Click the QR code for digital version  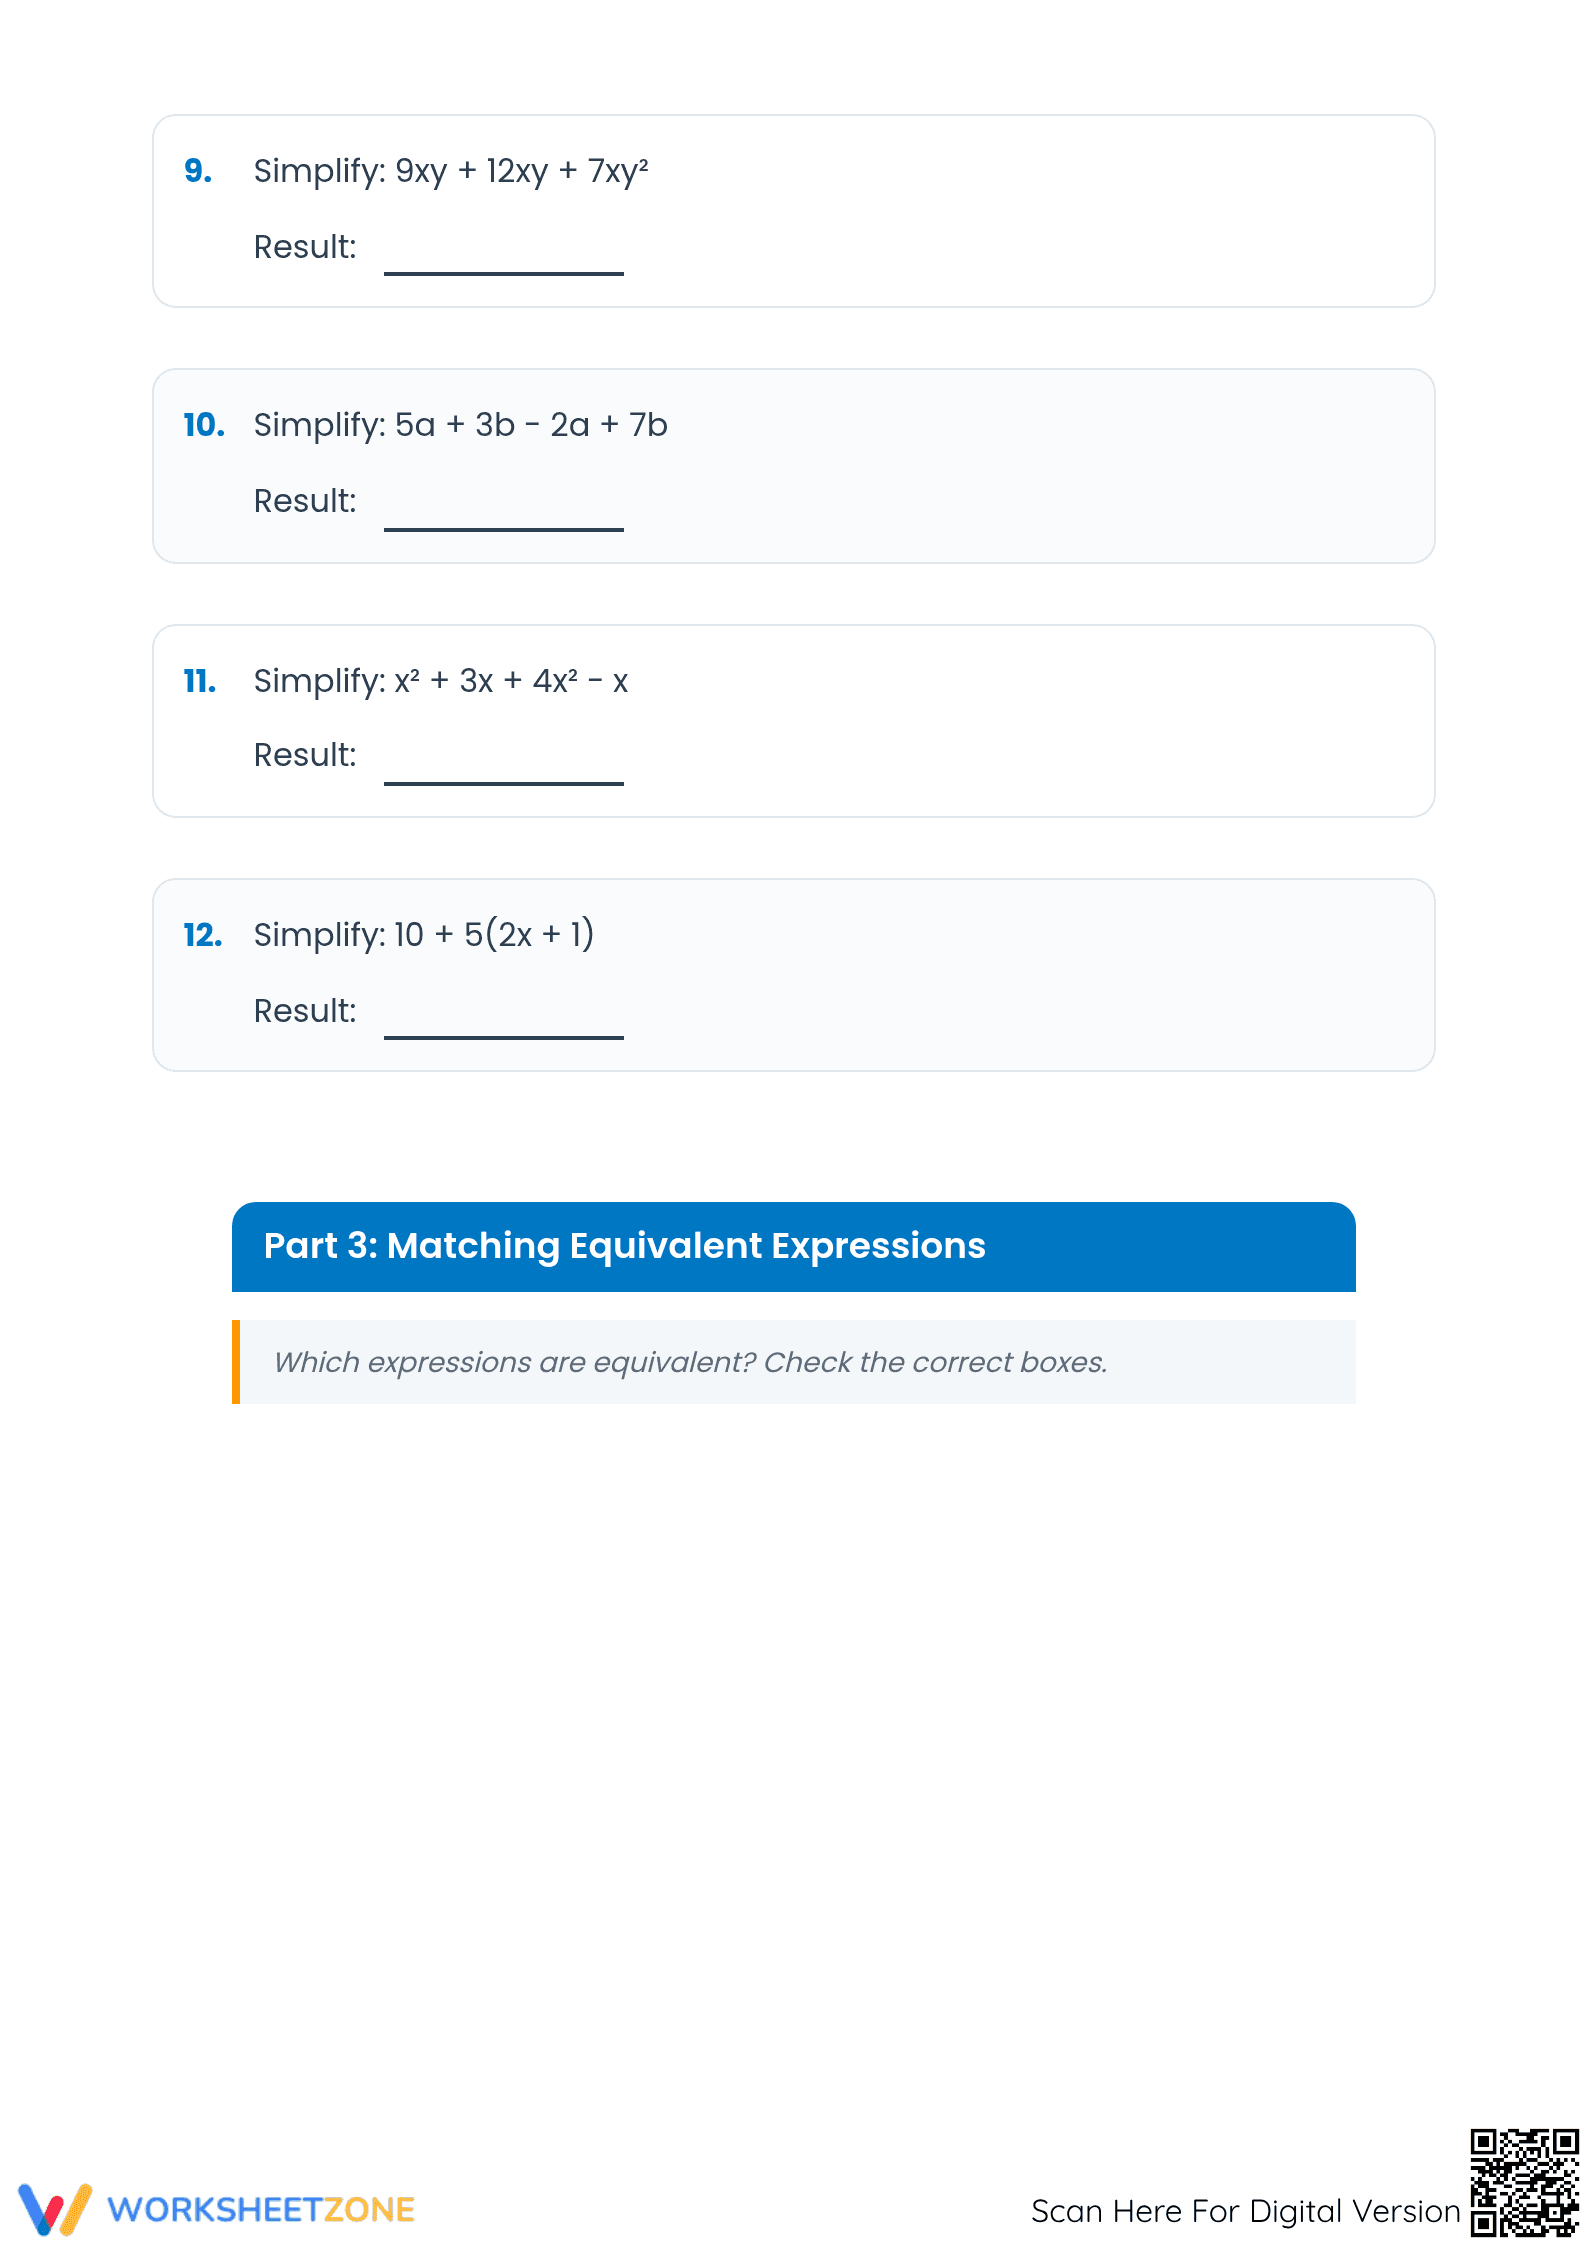point(1524,2183)
